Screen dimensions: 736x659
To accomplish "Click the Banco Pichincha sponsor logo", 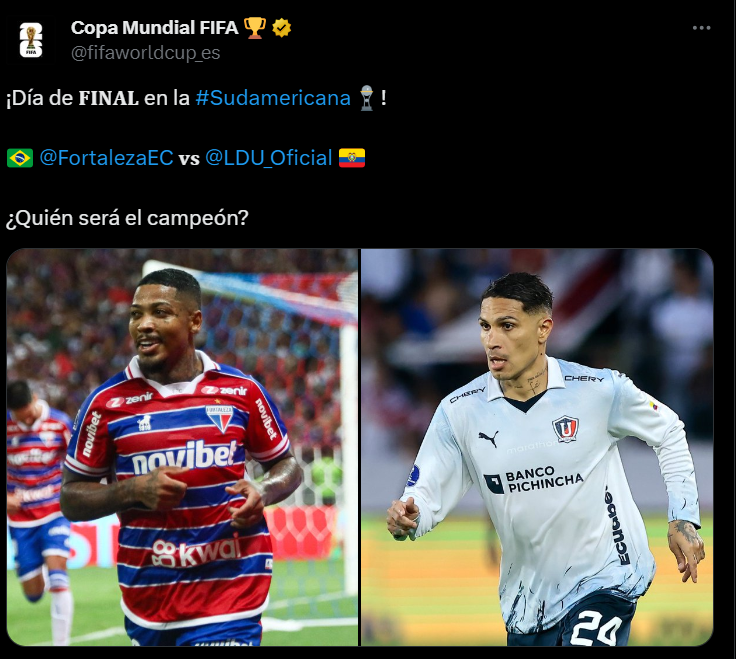I will tap(534, 481).
